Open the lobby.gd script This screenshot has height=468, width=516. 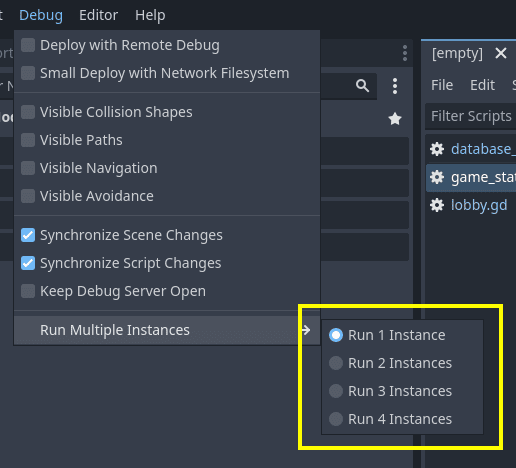click(x=479, y=205)
